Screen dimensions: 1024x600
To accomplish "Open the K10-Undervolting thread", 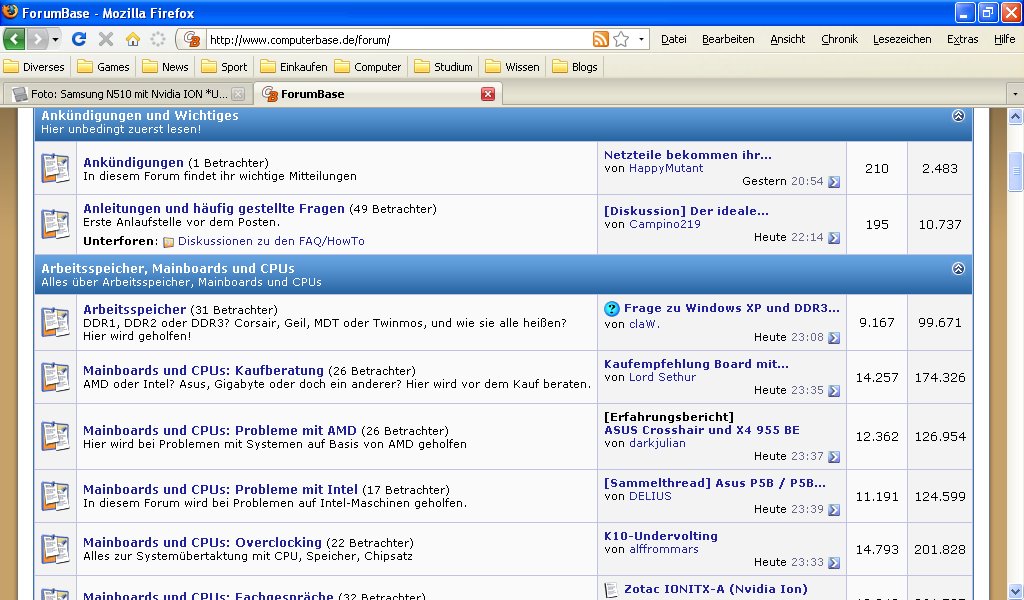I will (x=660, y=536).
